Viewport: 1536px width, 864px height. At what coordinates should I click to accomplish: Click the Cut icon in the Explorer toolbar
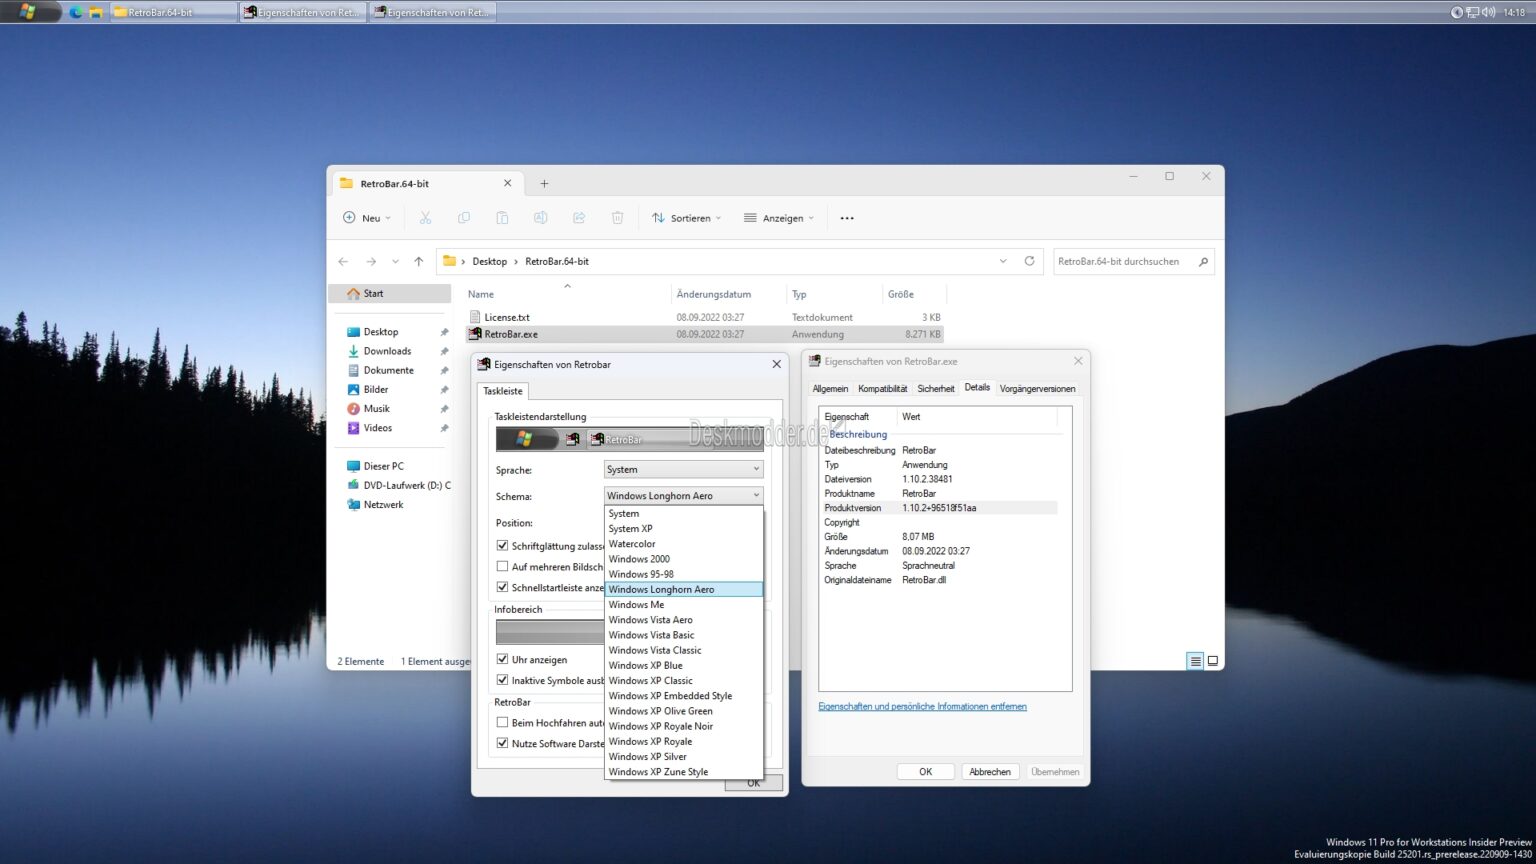(x=425, y=217)
